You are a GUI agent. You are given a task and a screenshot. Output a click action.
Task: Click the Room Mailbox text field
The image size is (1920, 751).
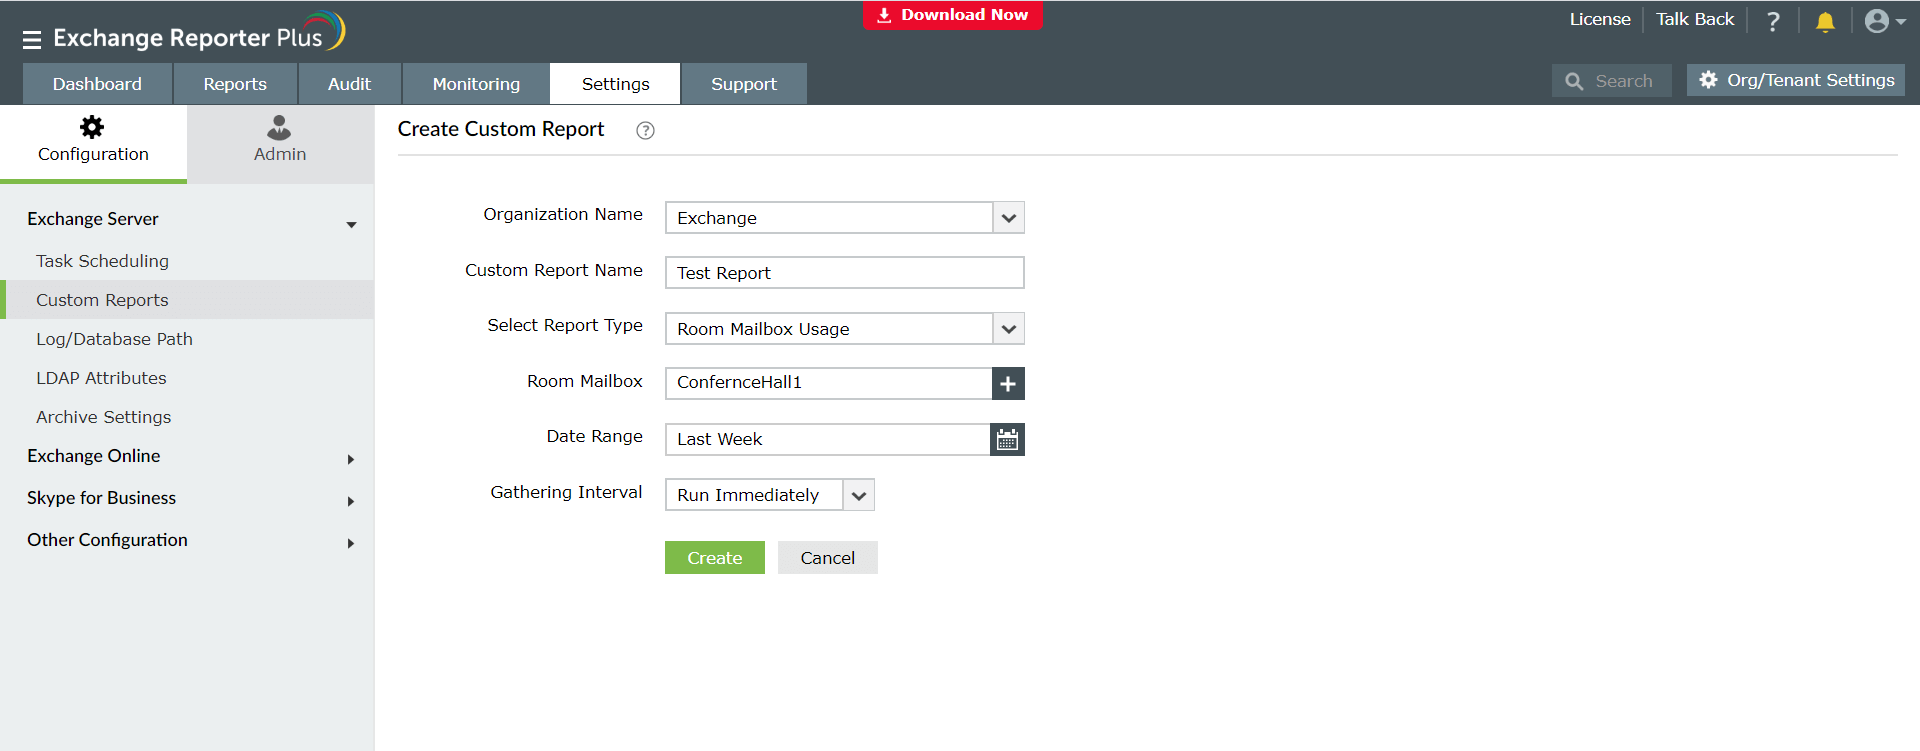pos(828,383)
